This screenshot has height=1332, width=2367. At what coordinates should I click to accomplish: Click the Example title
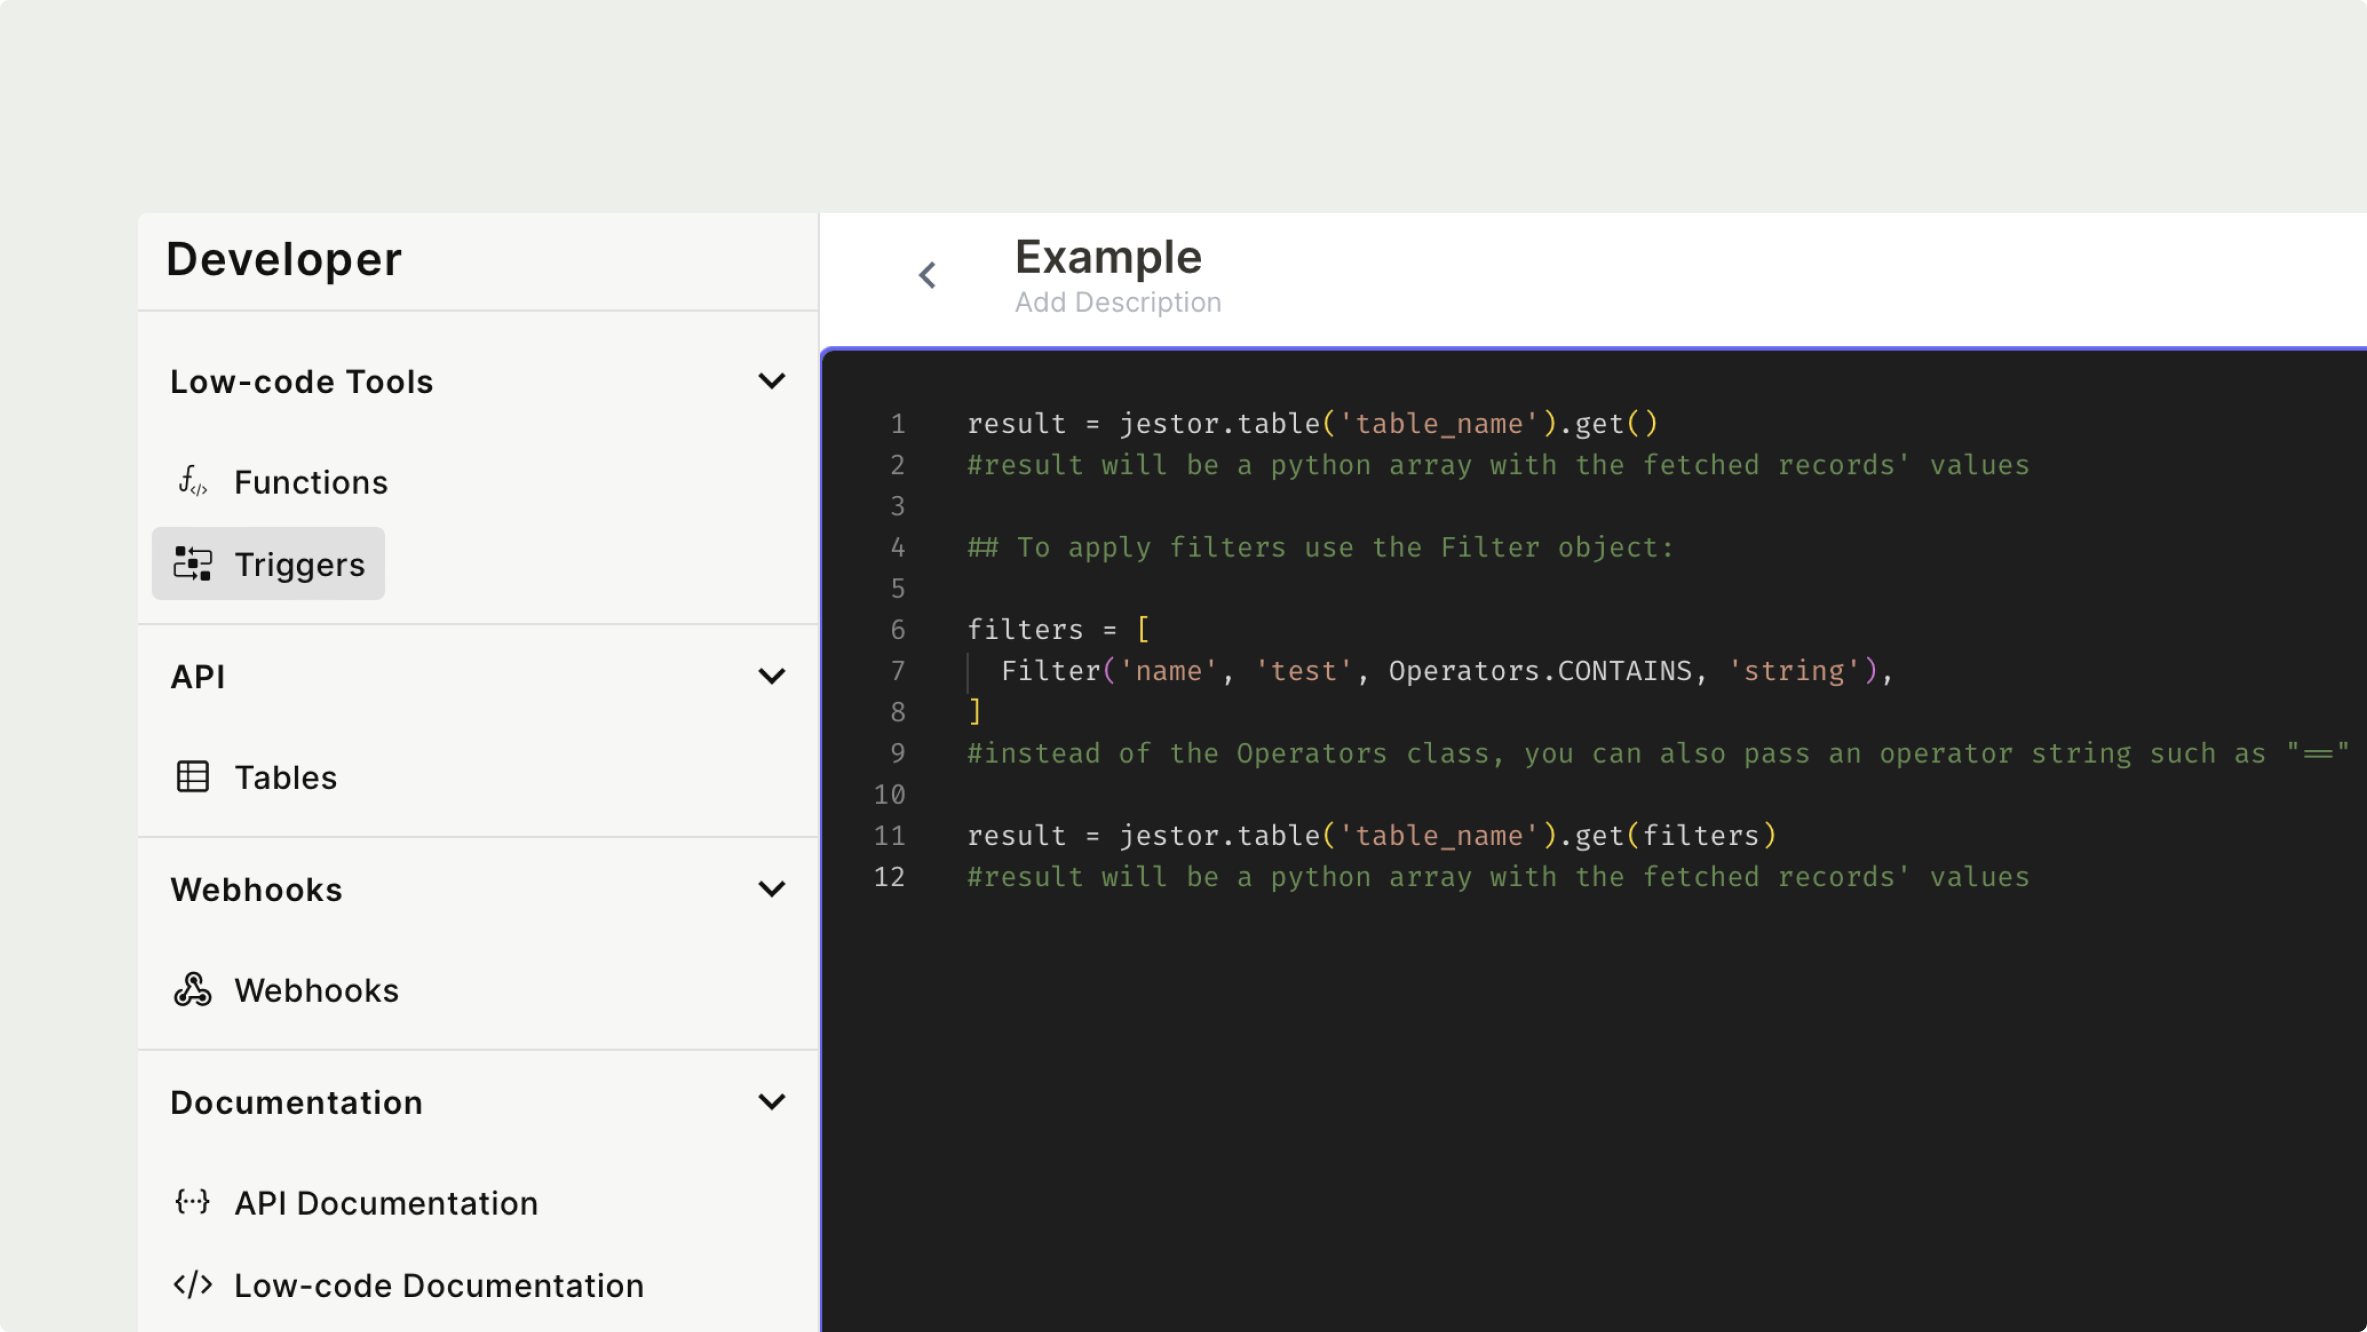[x=1108, y=257]
